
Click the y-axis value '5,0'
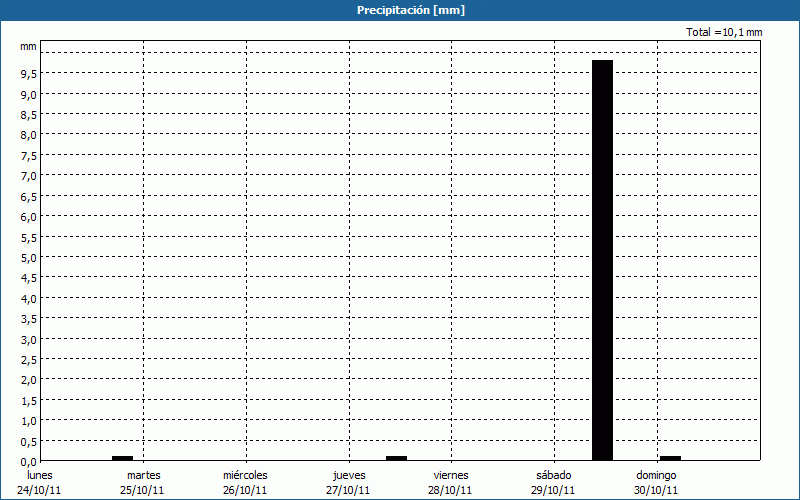[29, 258]
